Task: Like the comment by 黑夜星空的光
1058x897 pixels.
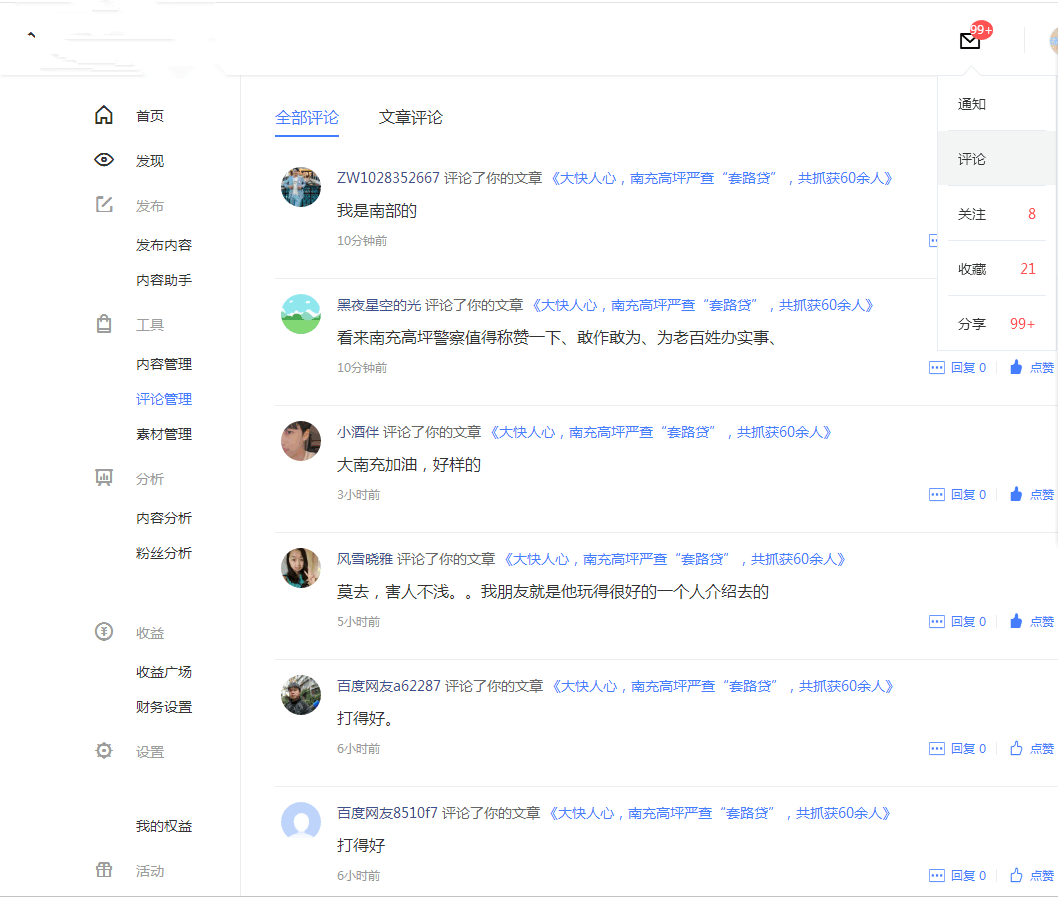Action: pyautogui.click(x=1031, y=368)
